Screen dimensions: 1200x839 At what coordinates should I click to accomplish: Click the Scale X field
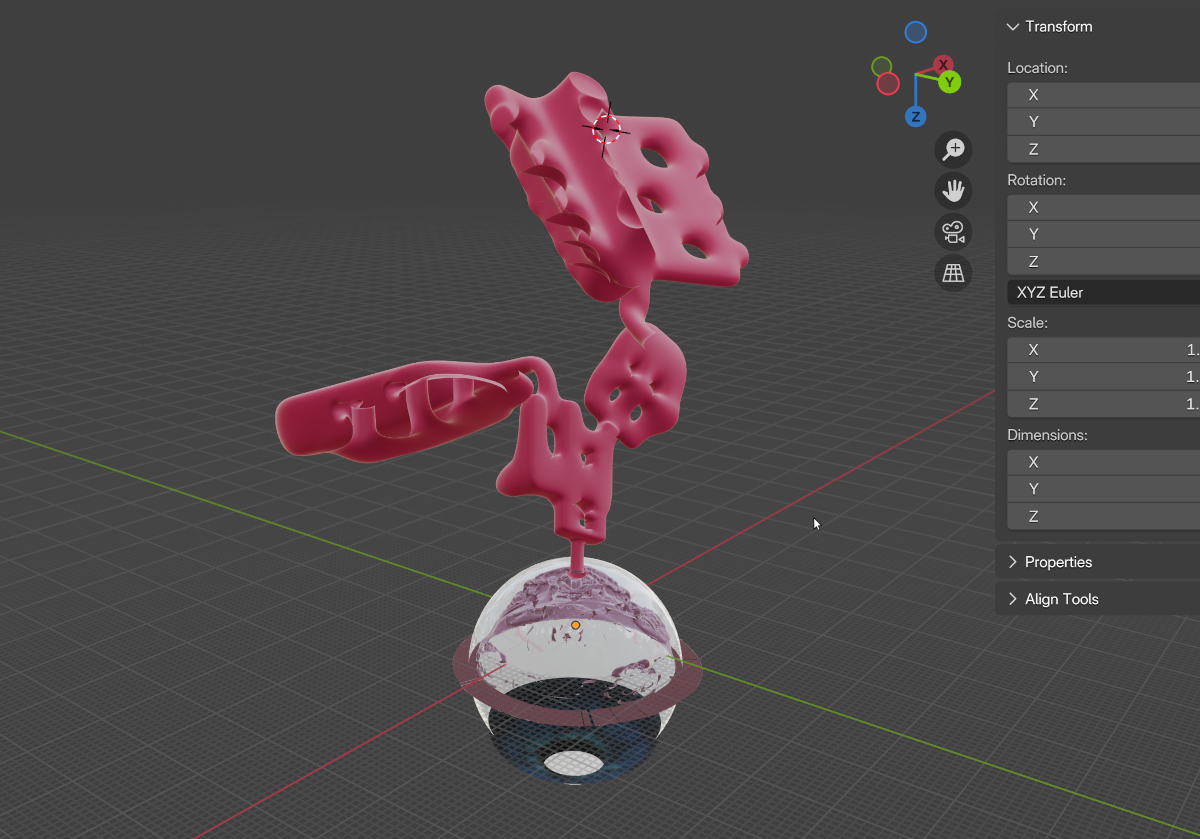(1103, 350)
